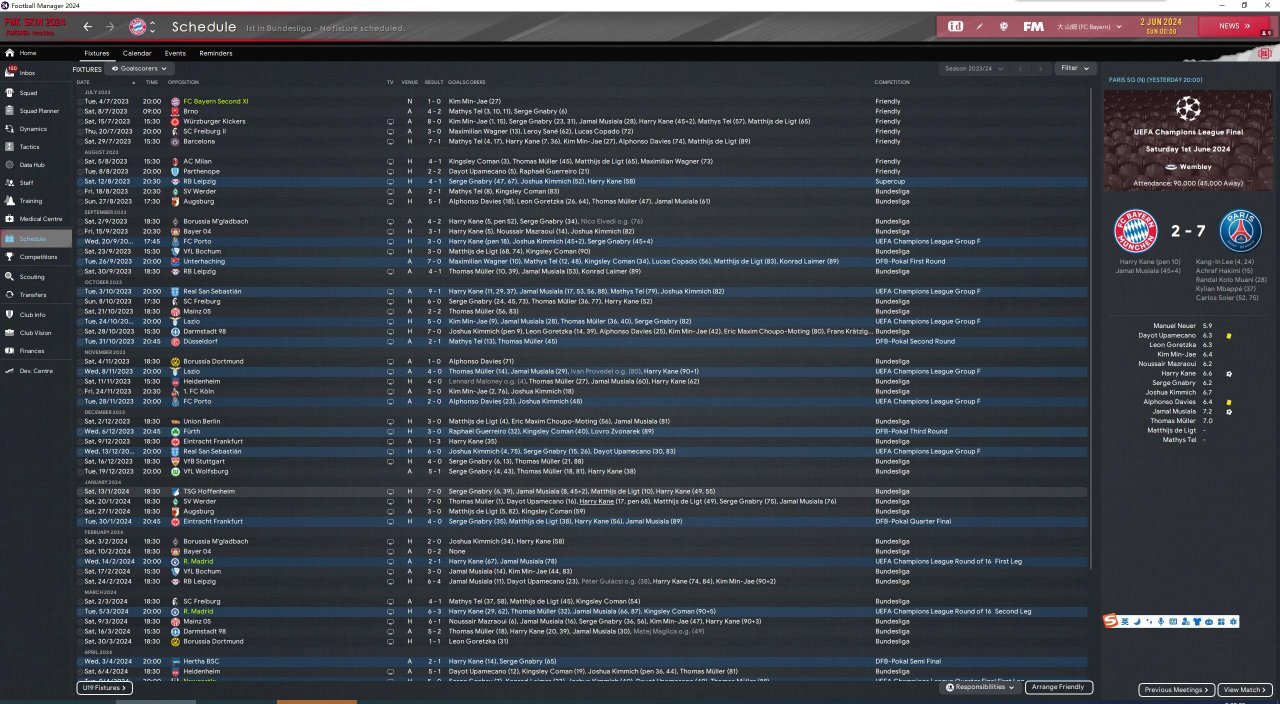
Task: Open Tactics in the sidebar
Action: pyautogui.click(x=36, y=147)
